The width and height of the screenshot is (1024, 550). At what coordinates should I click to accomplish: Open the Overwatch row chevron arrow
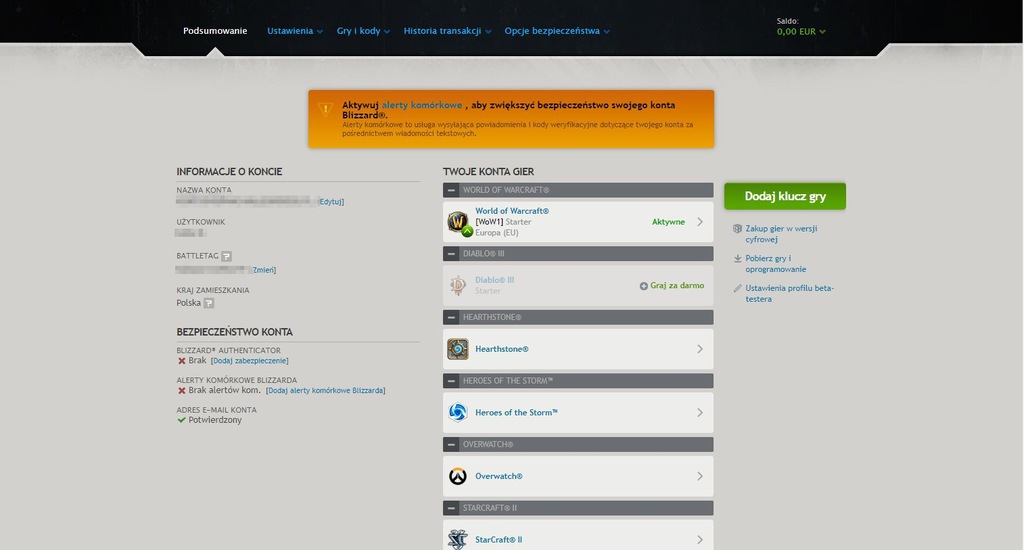point(700,476)
